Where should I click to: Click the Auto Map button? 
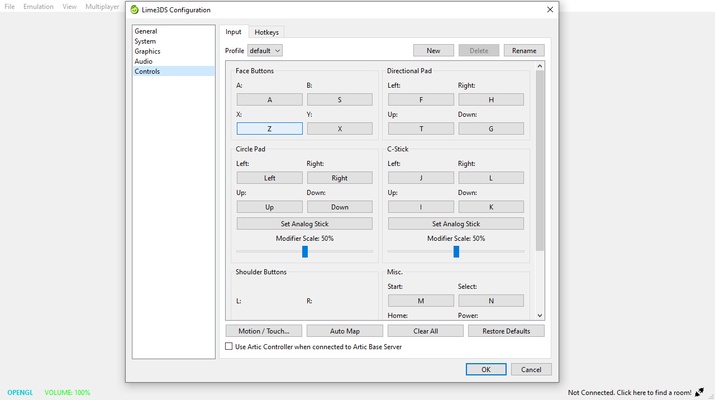(345, 331)
